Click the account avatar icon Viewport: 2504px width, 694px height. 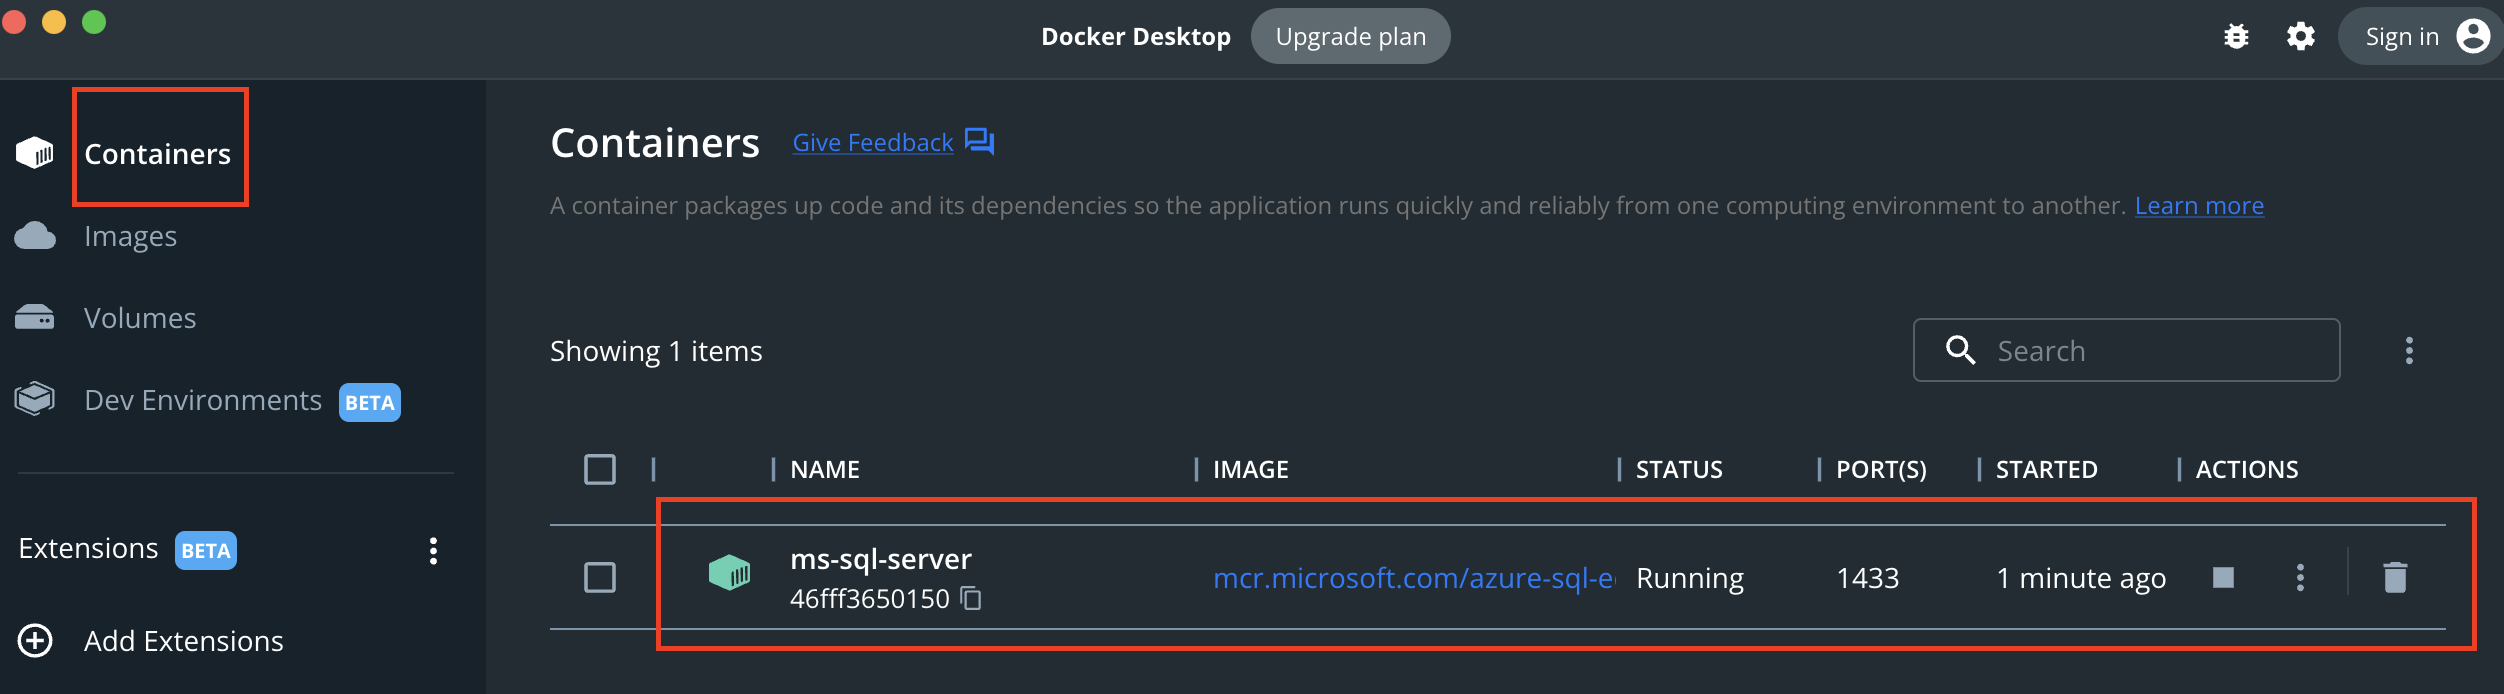2473,36
